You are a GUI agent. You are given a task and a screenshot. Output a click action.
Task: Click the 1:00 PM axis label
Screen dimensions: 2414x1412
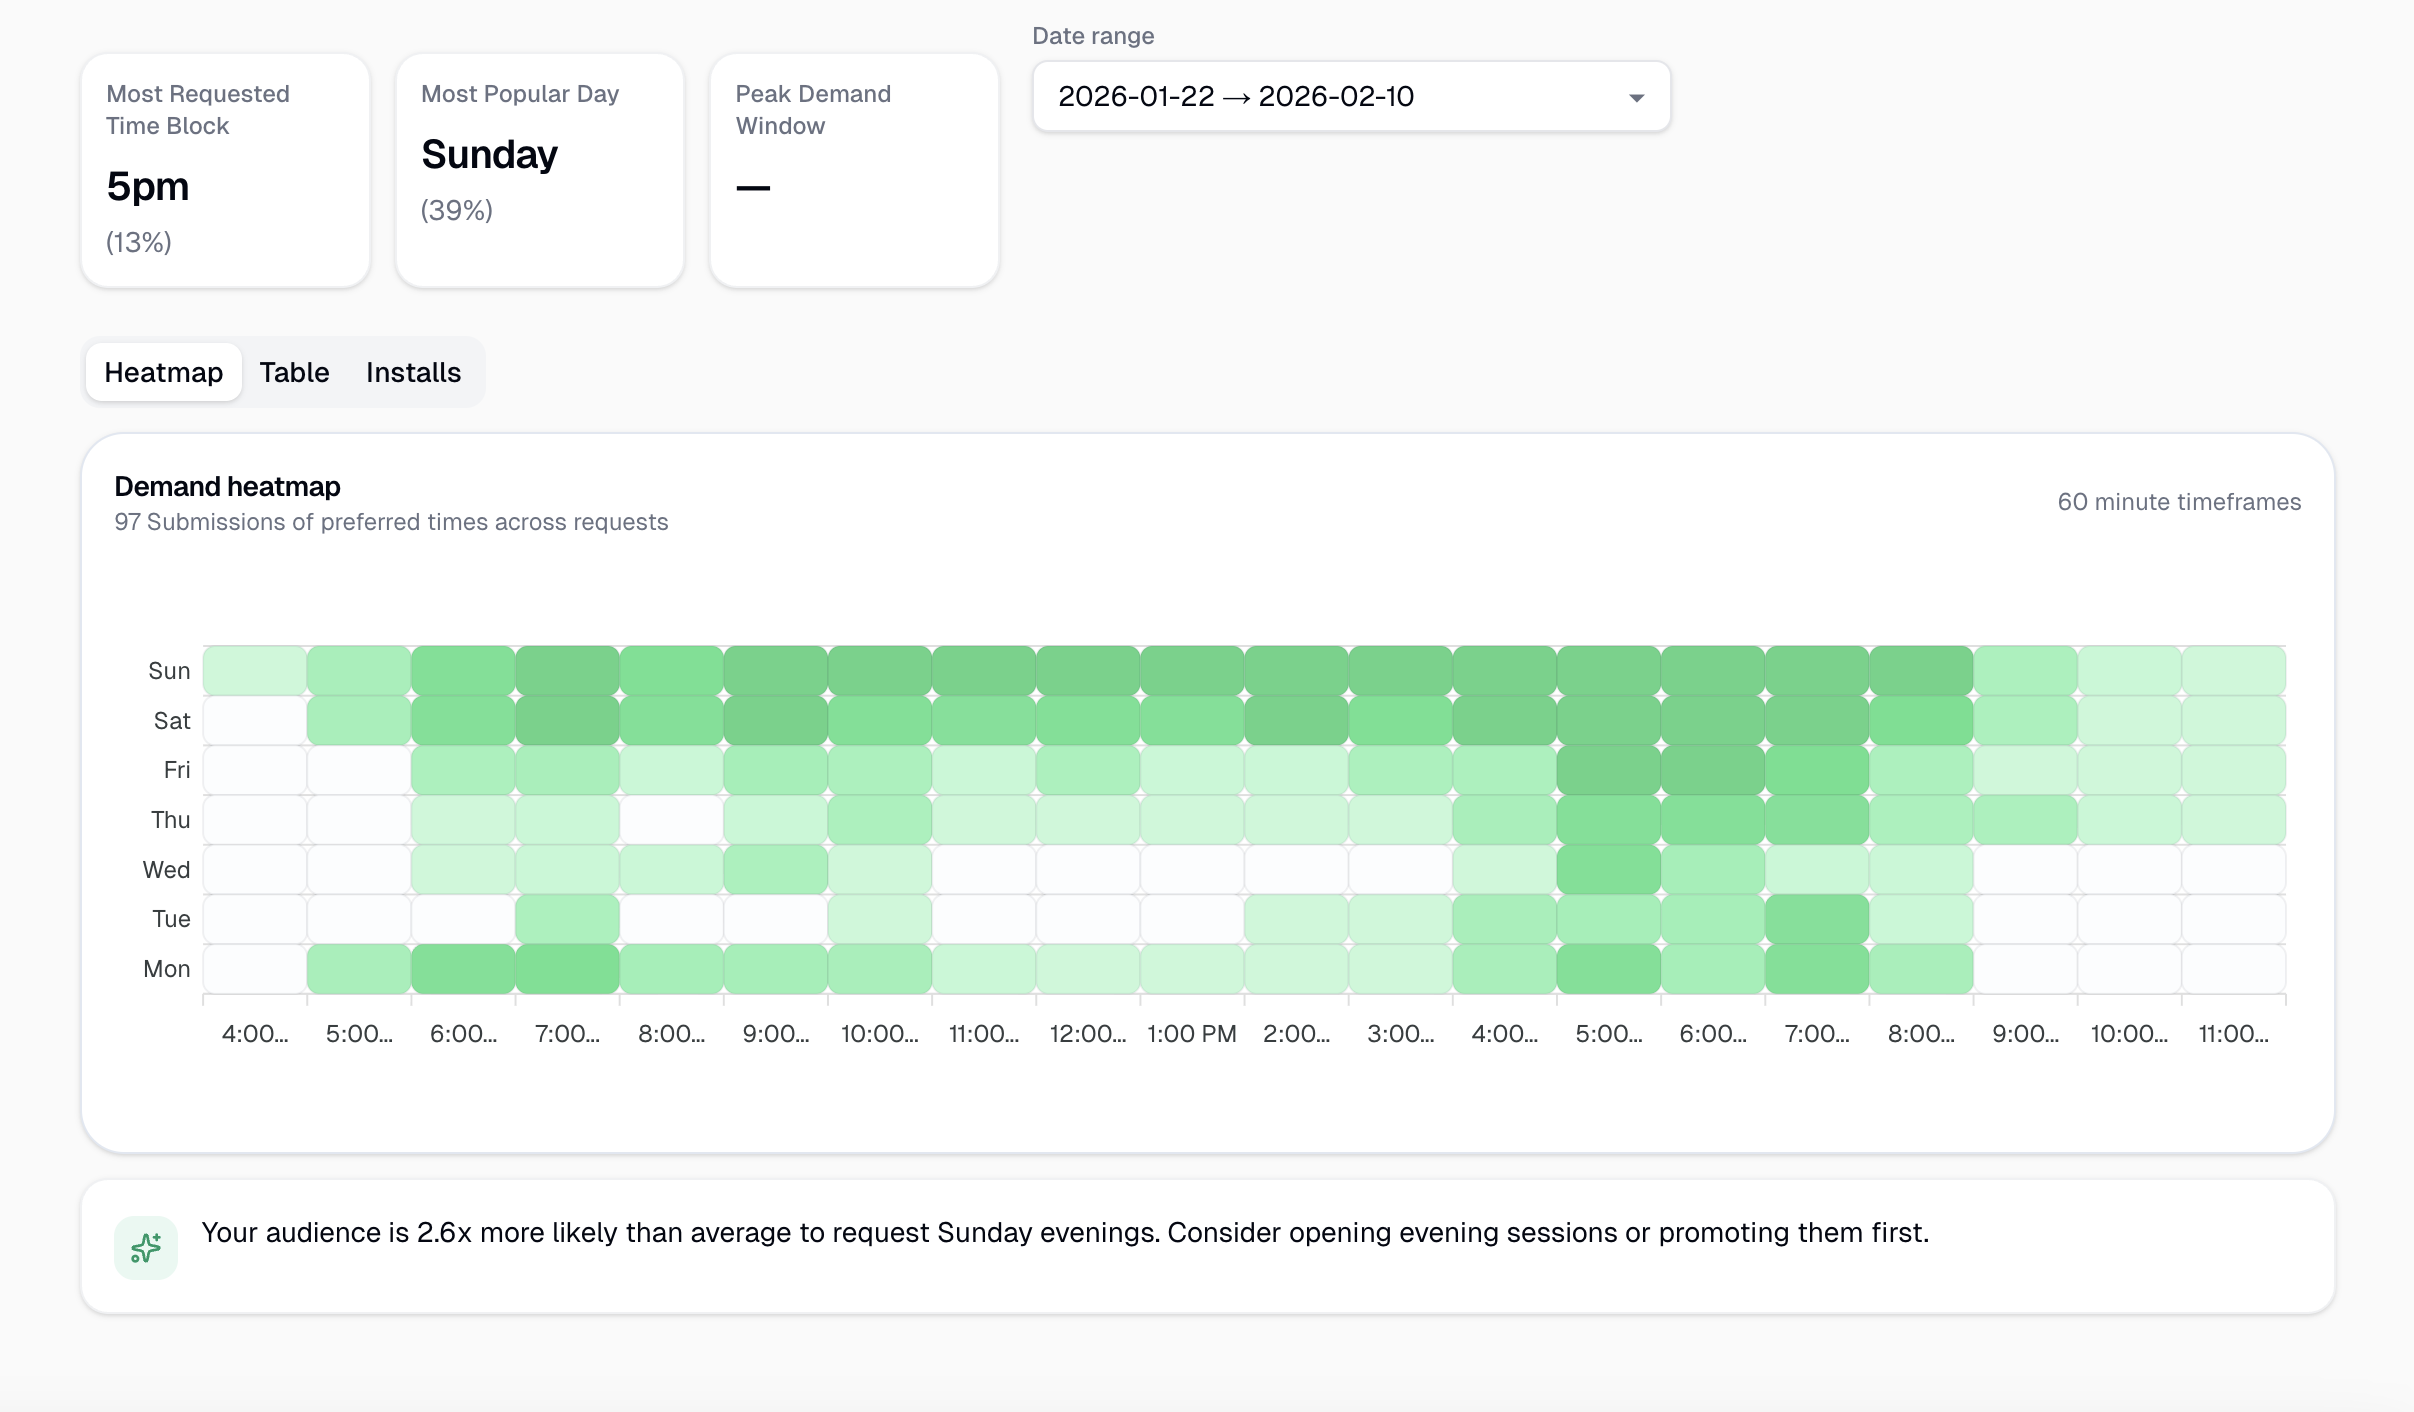(x=1192, y=1034)
